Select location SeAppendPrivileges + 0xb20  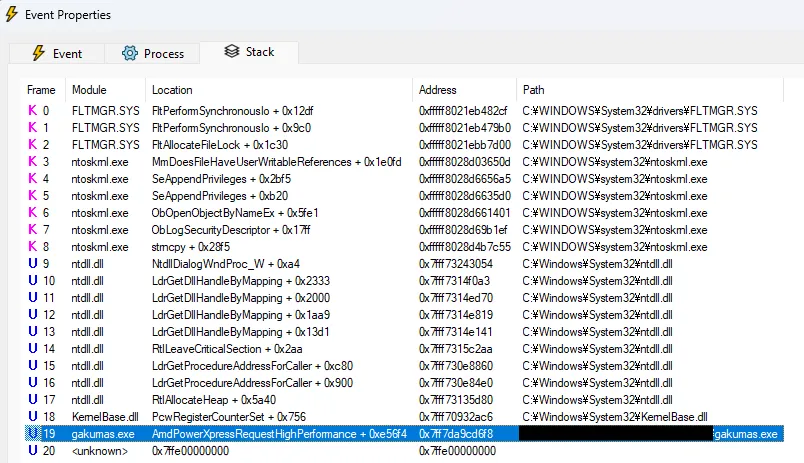tap(220, 196)
